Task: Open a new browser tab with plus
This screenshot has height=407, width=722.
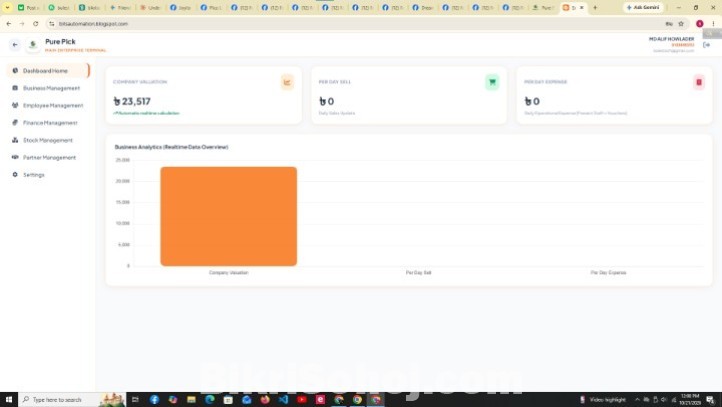Action: click(x=595, y=7)
